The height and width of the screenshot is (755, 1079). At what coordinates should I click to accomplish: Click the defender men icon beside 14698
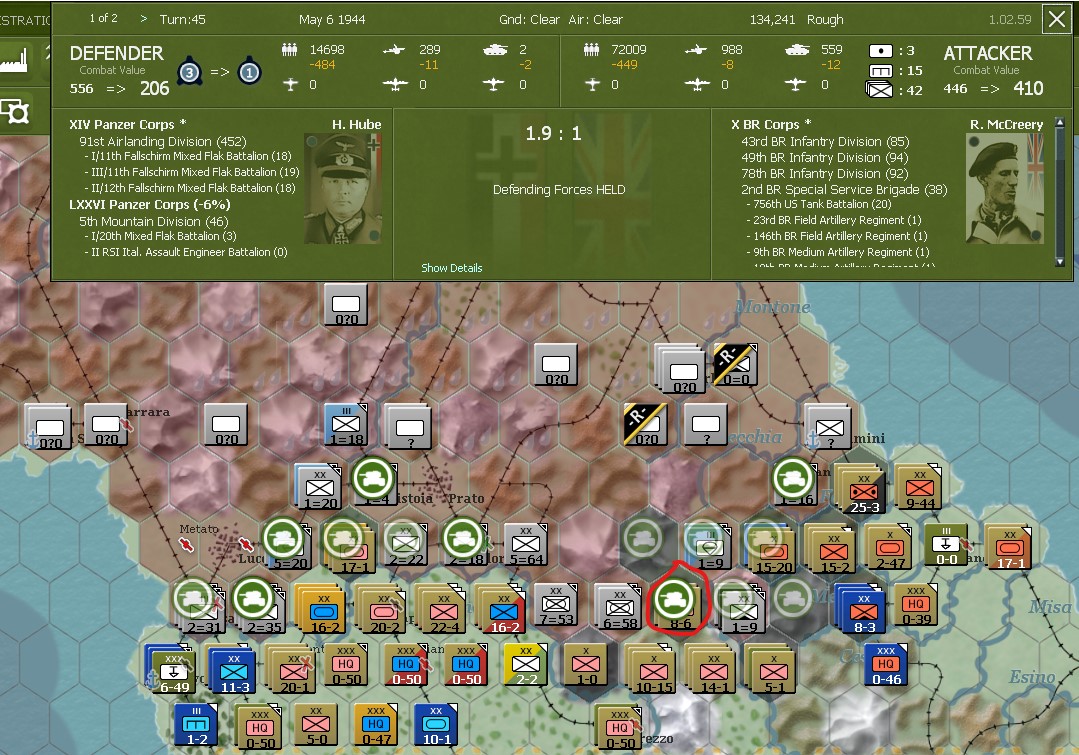pyautogui.click(x=290, y=50)
